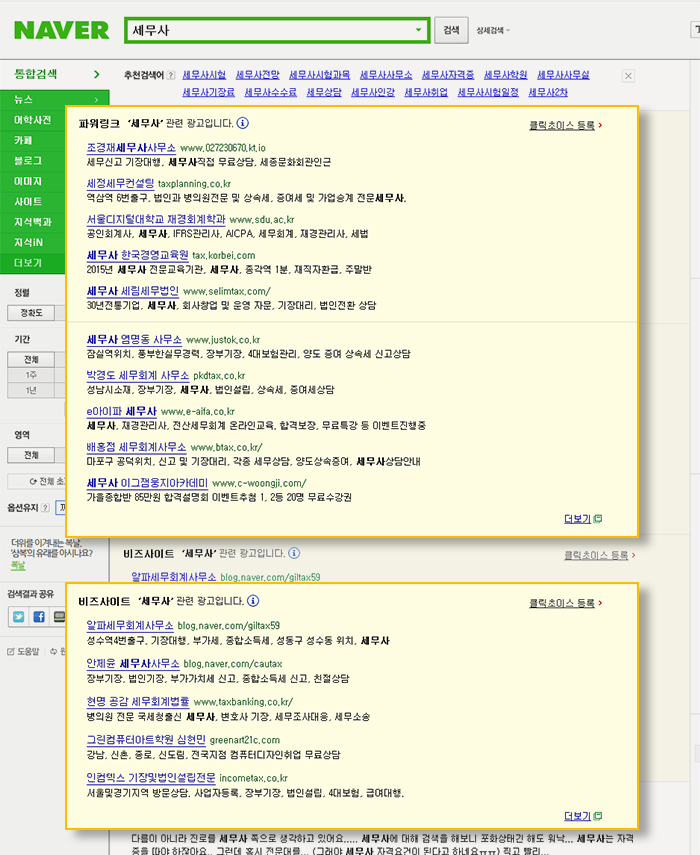Open the 박경도 세무회계 사무소 ad link
Screen dimensions: 700x855
[x=138, y=376]
